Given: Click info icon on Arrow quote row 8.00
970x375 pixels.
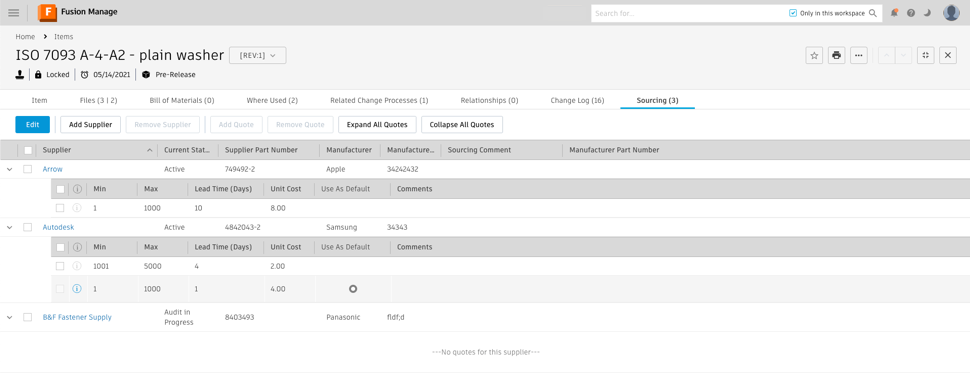Looking at the screenshot, I should [77, 208].
